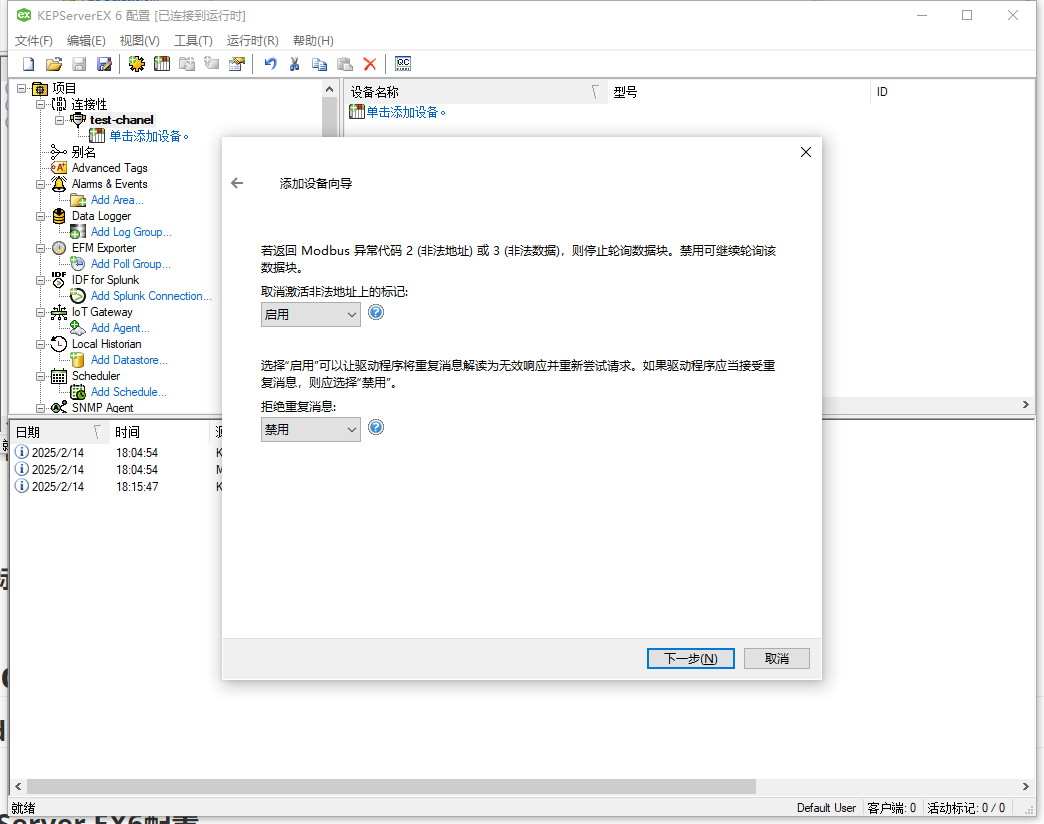Click the Save project floppy icon

(x=79, y=64)
